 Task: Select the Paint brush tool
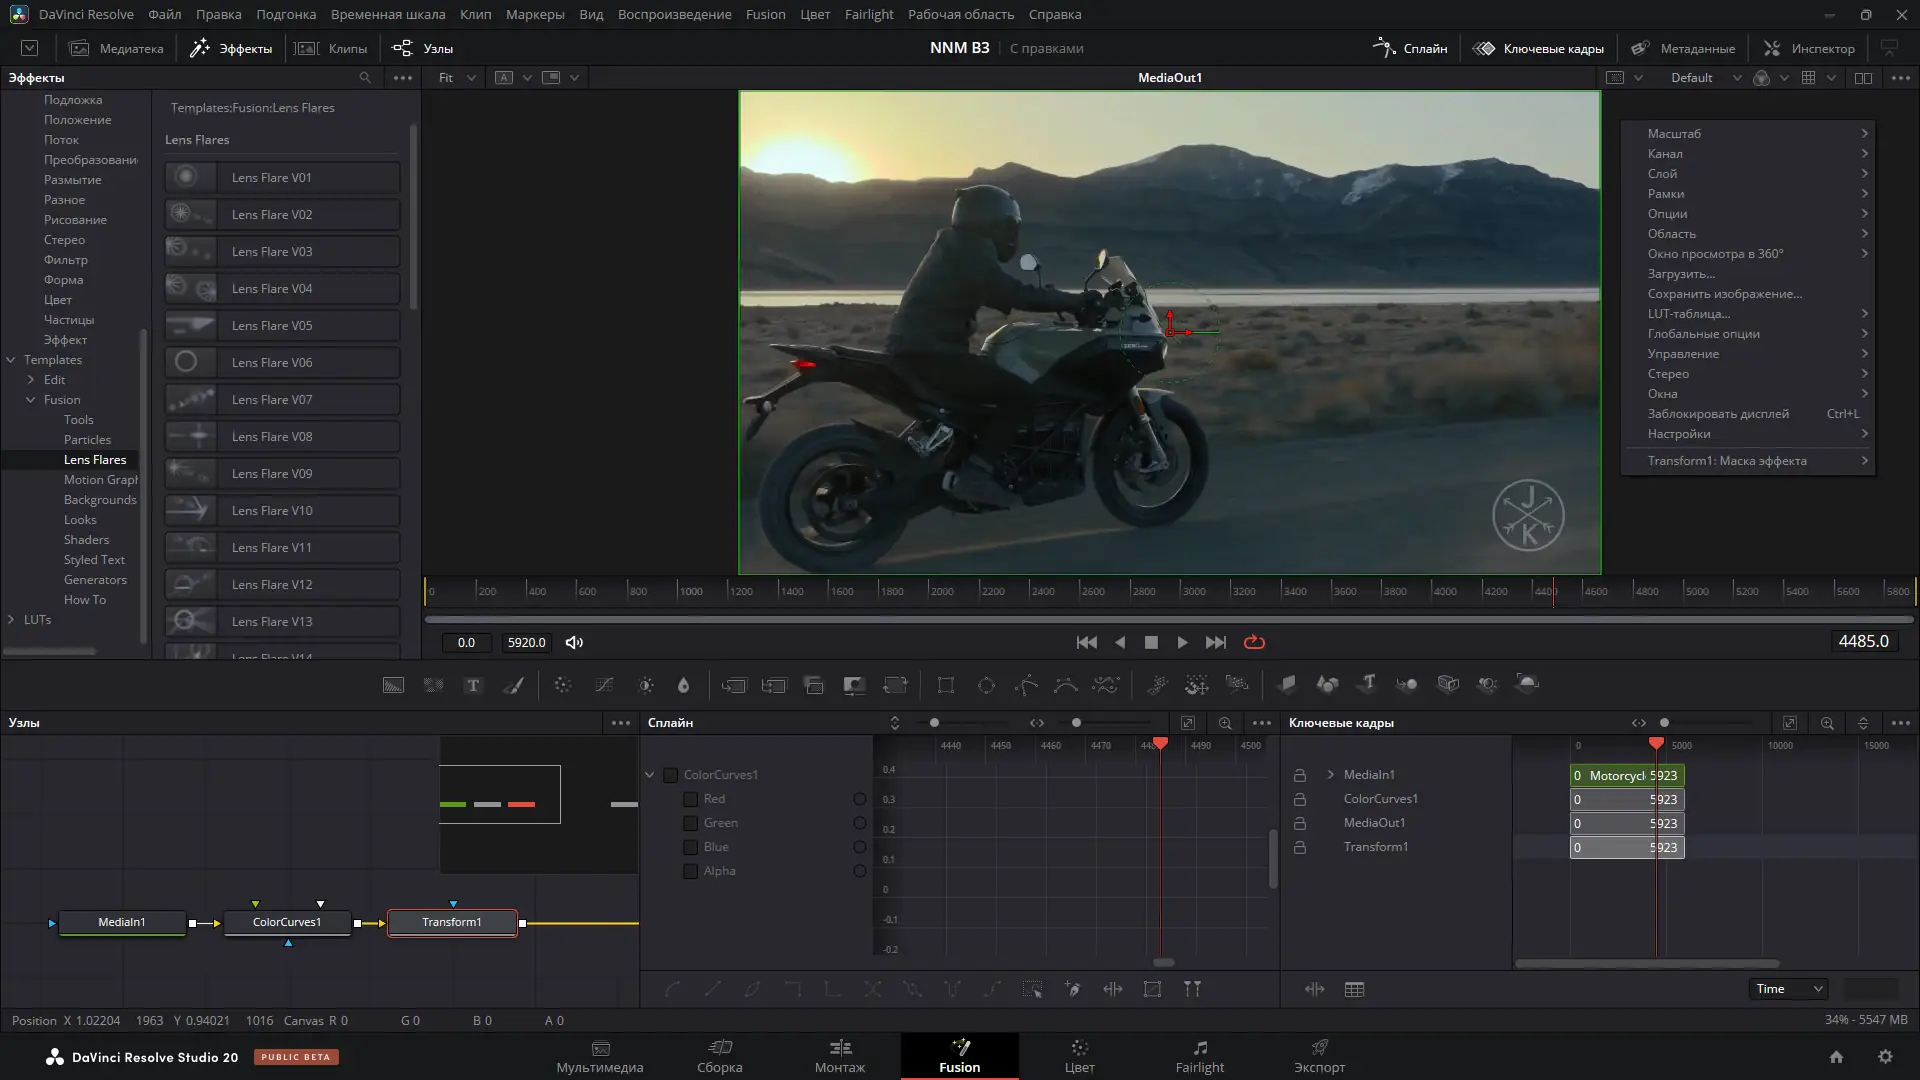tap(513, 685)
